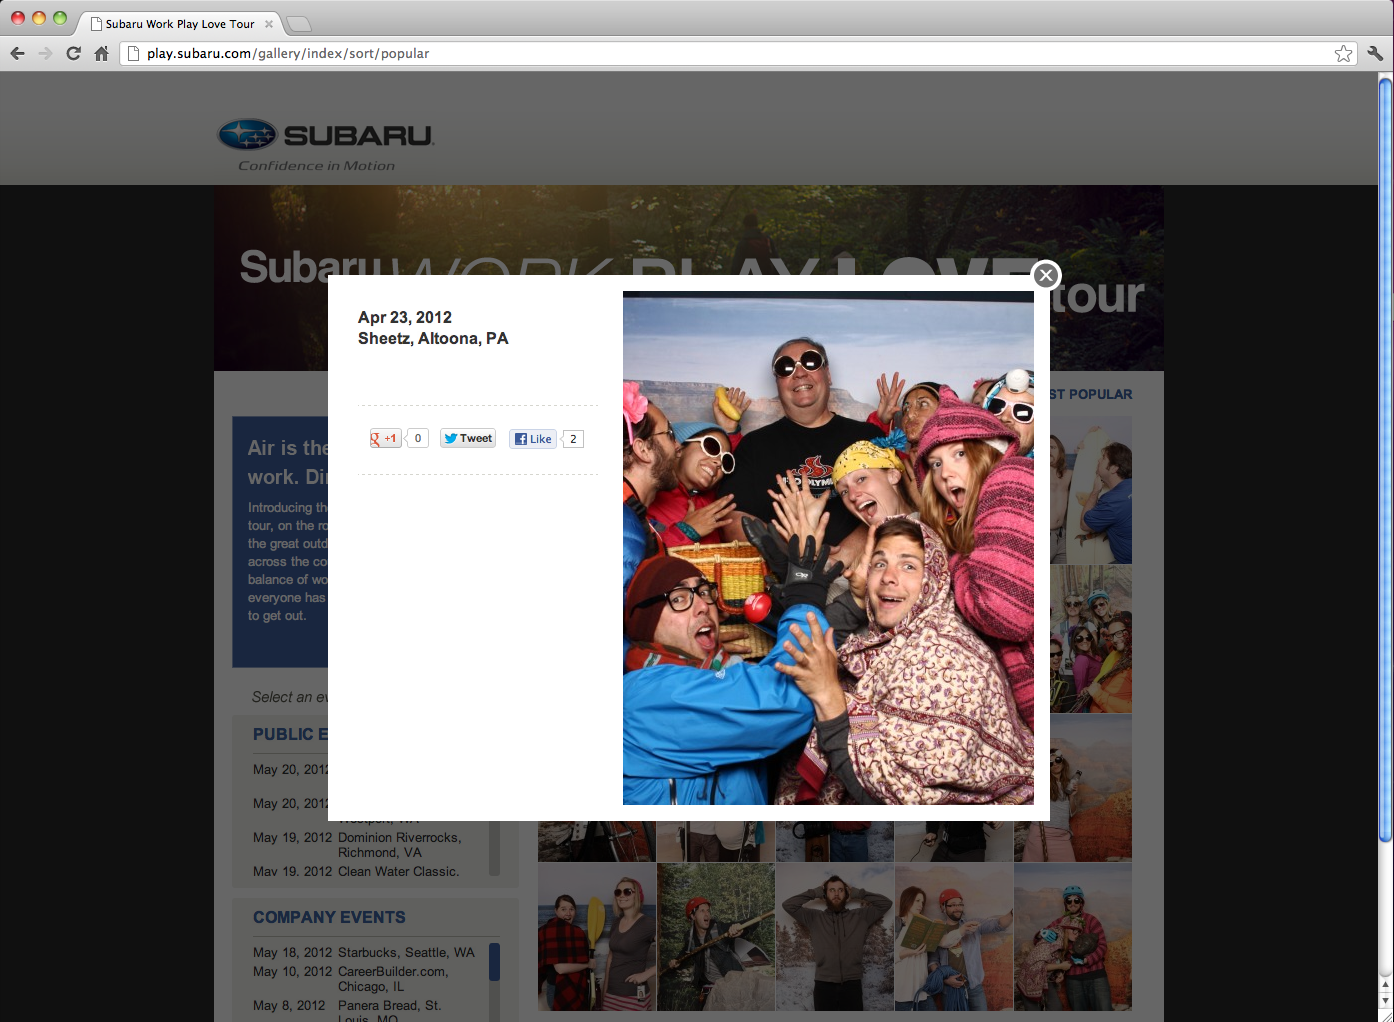Click the Facebook like count 2
The width and height of the screenshot is (1394, 1022).
(573, 439)
